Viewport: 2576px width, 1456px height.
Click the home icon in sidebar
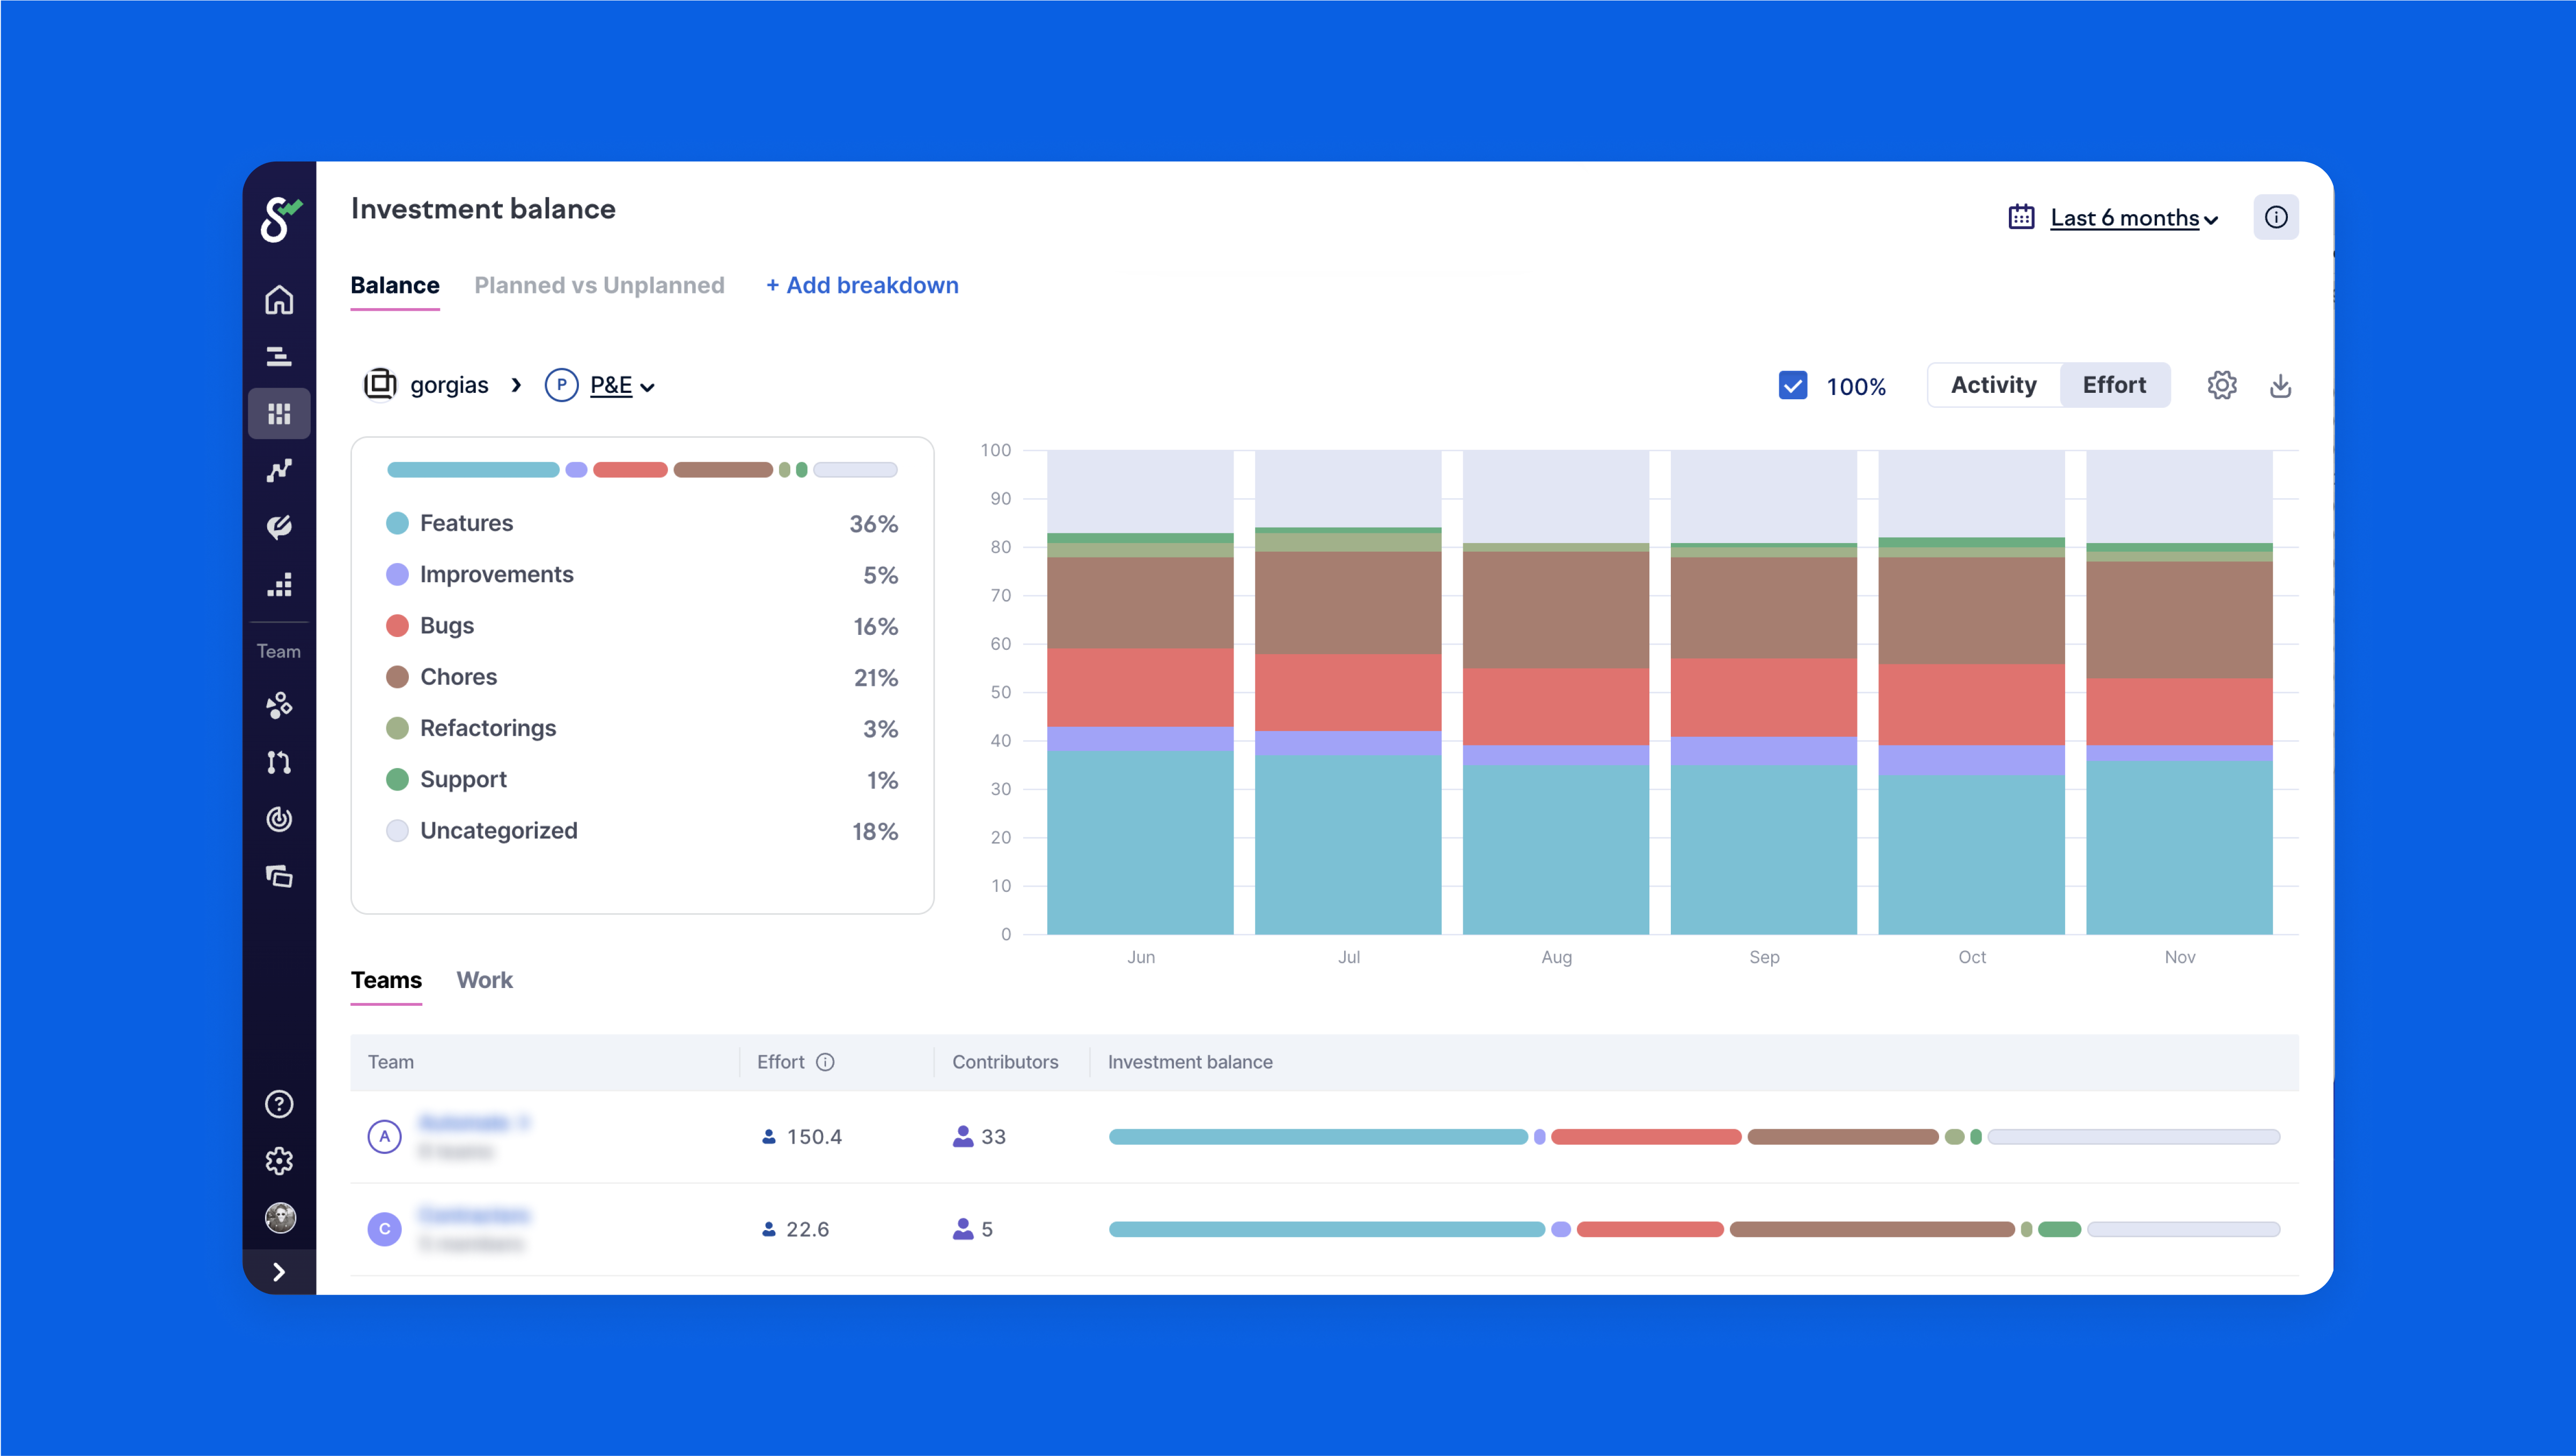point(279,300)
